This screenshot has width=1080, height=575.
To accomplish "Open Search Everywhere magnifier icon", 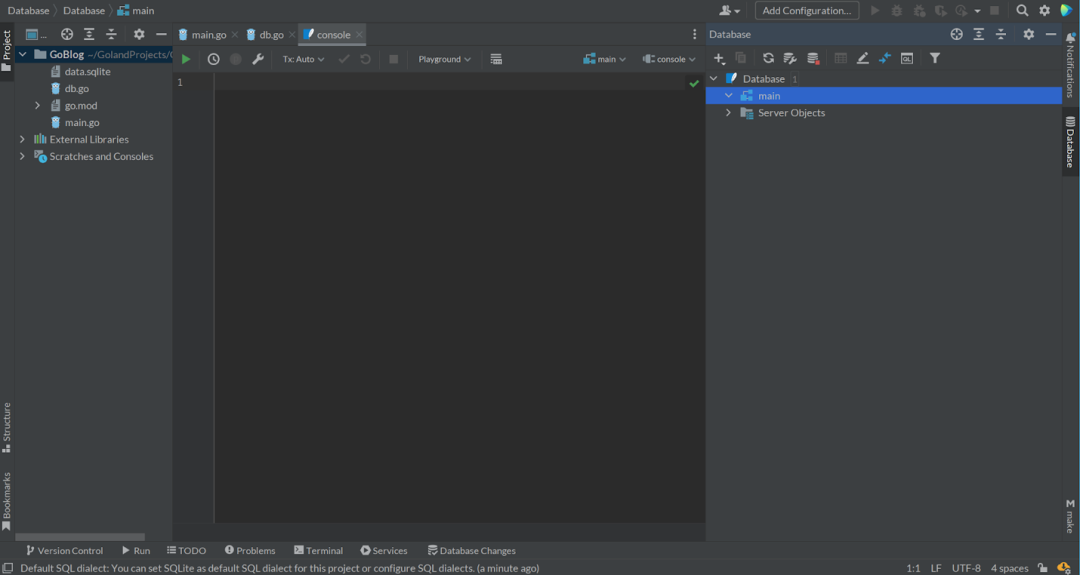I will point(1022,10).
